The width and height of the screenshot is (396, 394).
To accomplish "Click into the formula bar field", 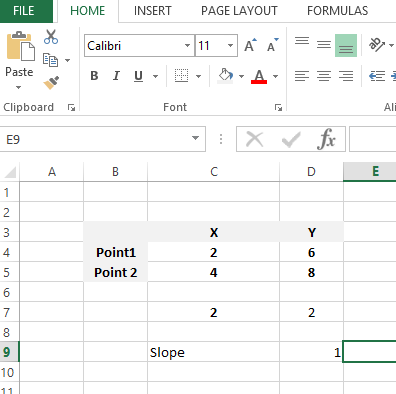I will tap(373, 139).
